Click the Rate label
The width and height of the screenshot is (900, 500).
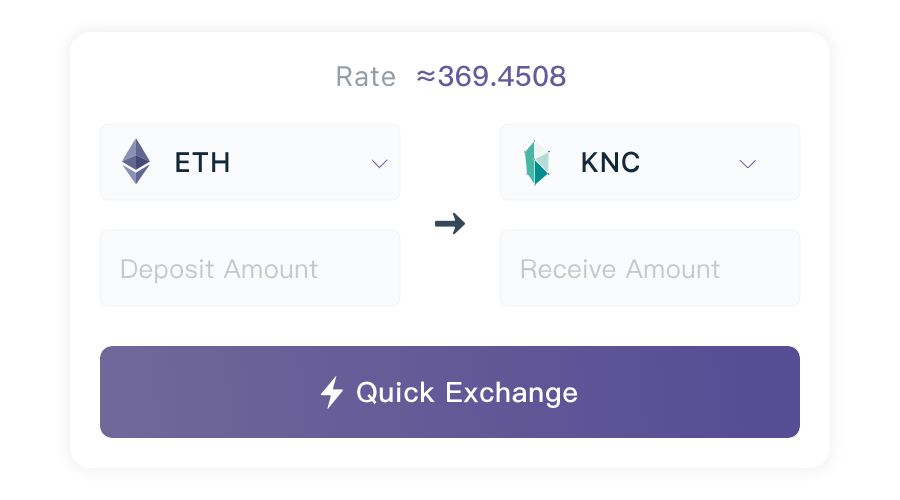click(365, 77)
